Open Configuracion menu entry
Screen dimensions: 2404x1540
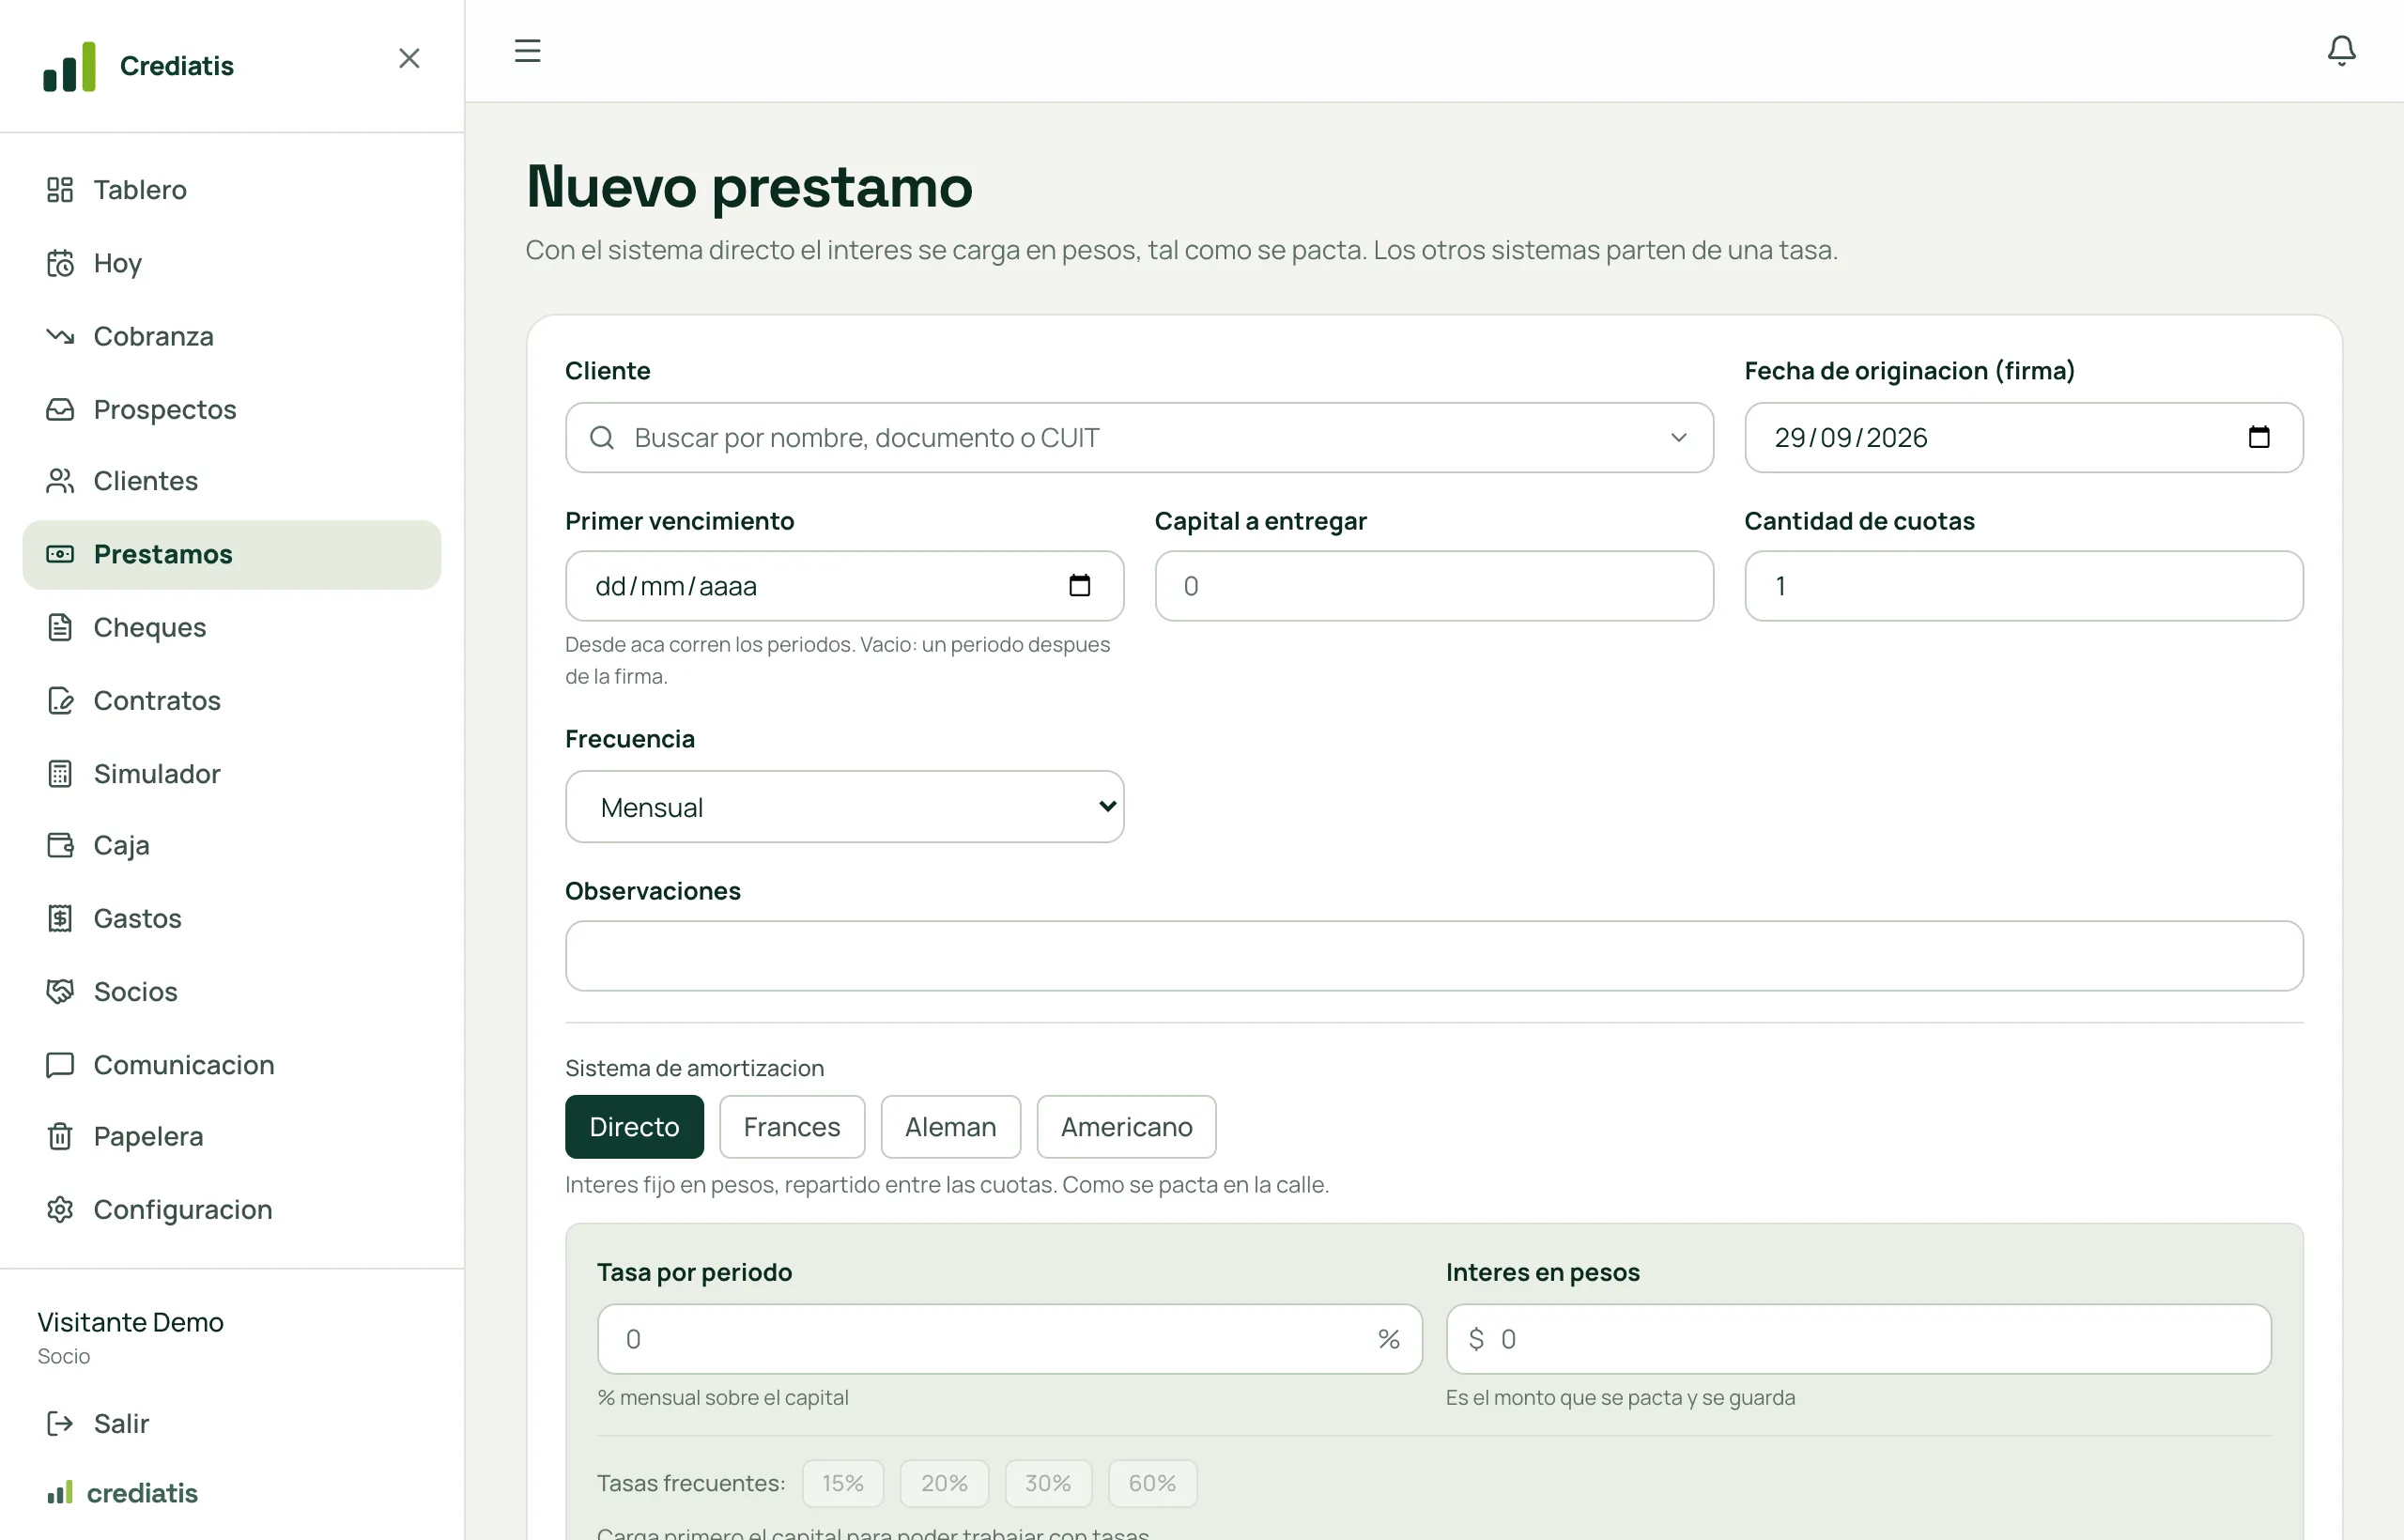pos(231,1209)
